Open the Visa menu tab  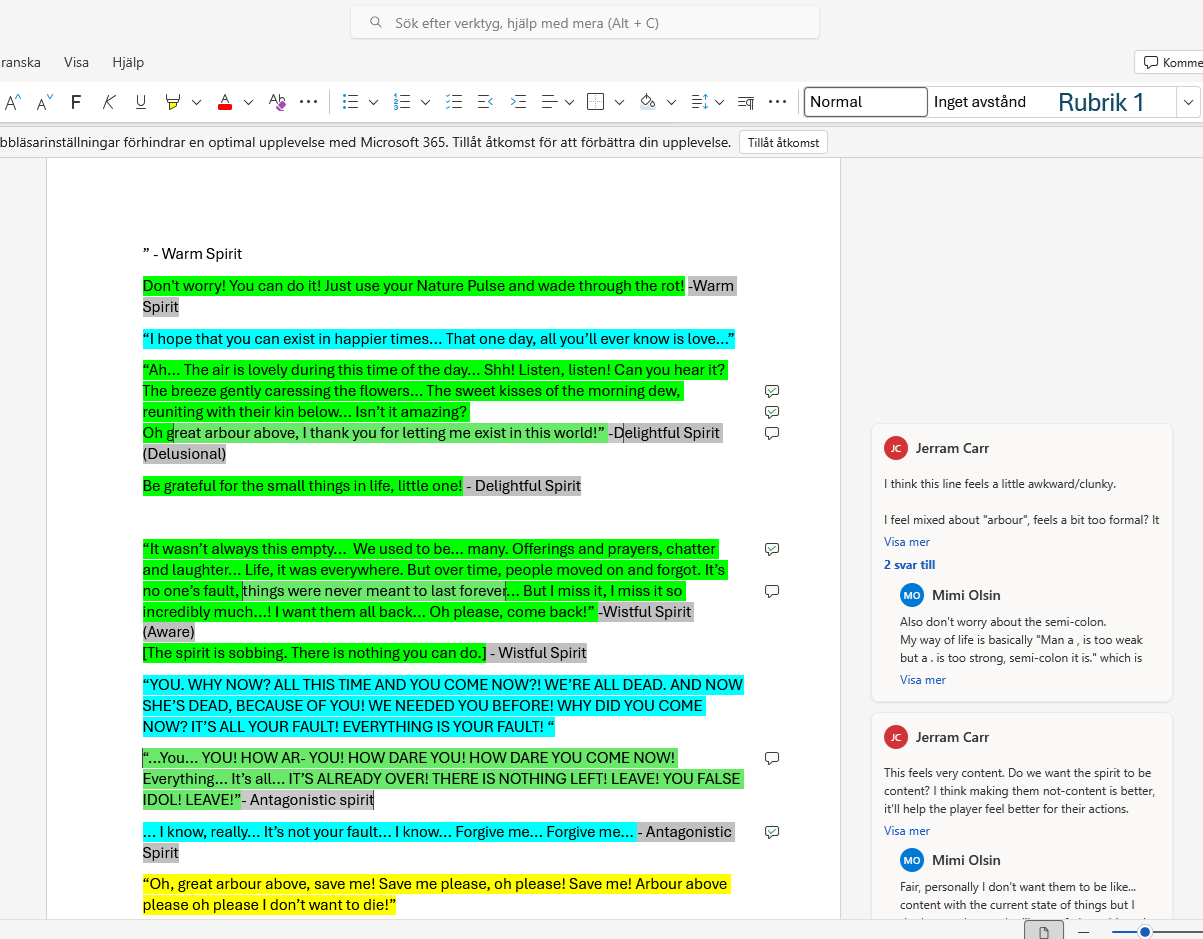tap(76, 62)
